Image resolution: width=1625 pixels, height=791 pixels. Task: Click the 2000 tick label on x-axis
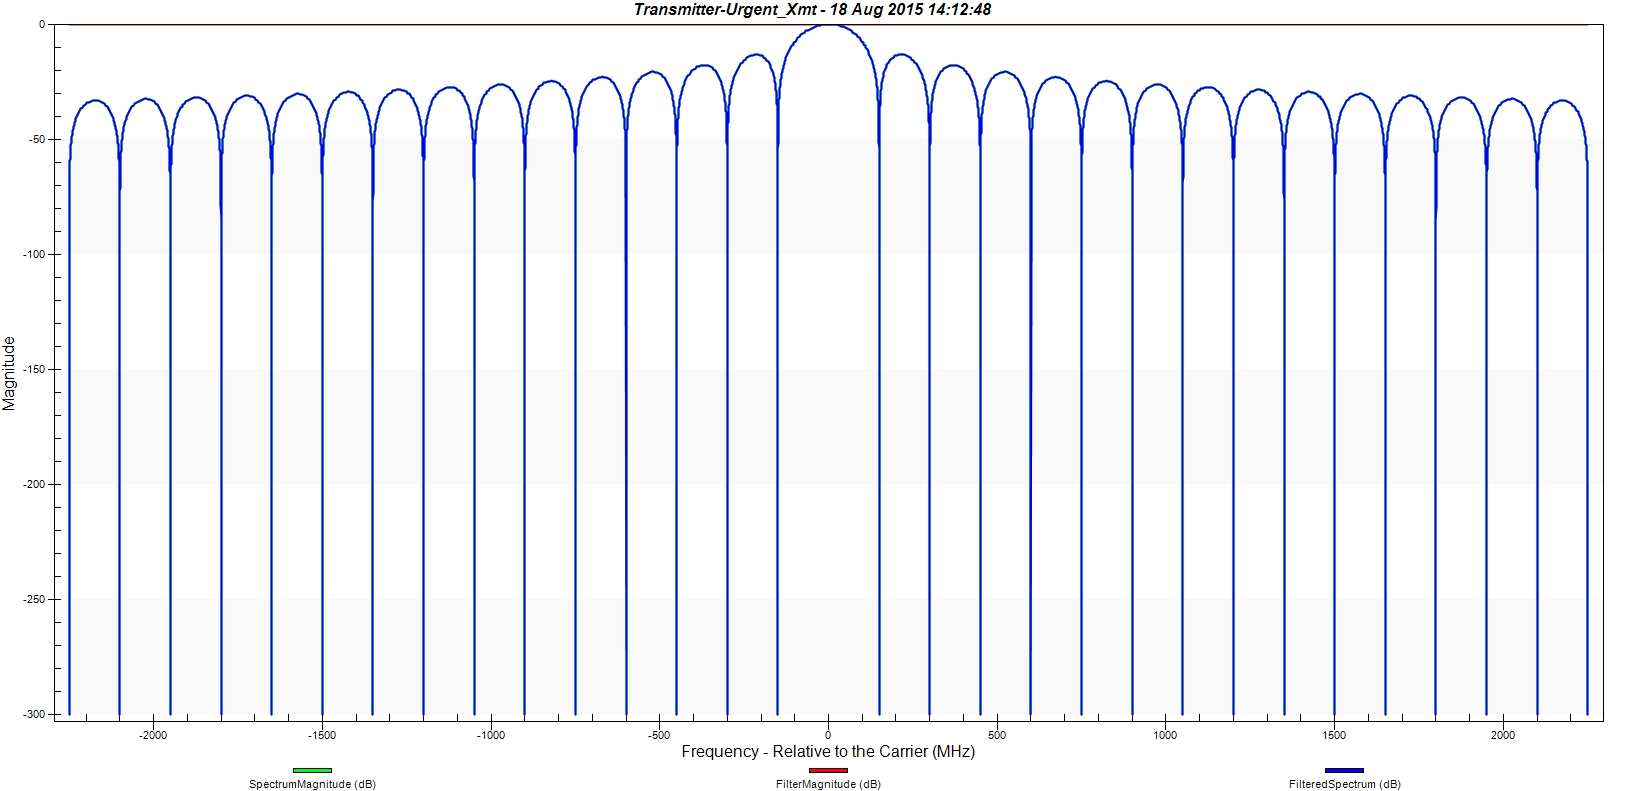pos(1503,735)
